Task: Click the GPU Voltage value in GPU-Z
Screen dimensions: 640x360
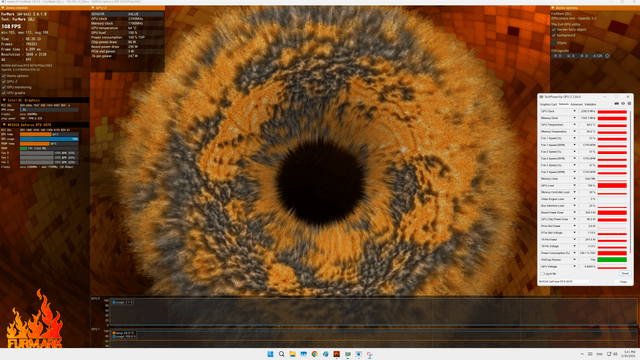Action: 587,267
